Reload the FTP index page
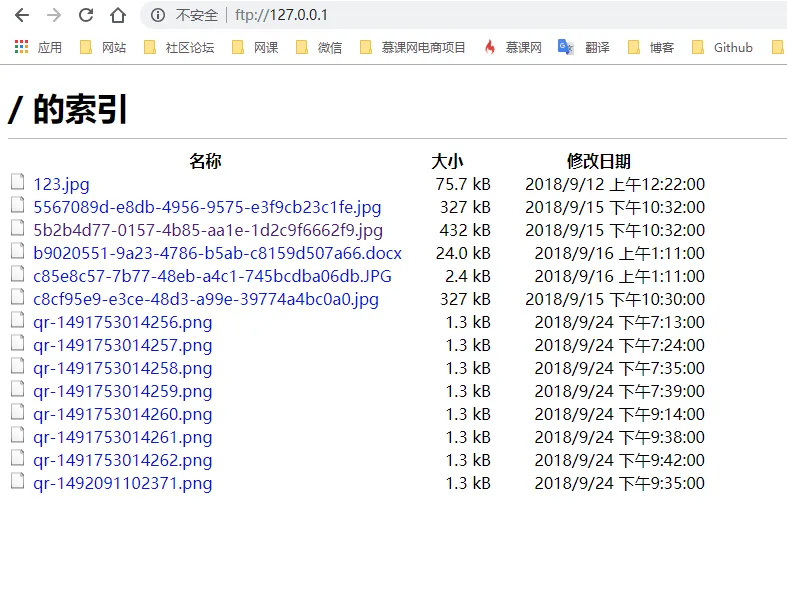 coord(86,15)
